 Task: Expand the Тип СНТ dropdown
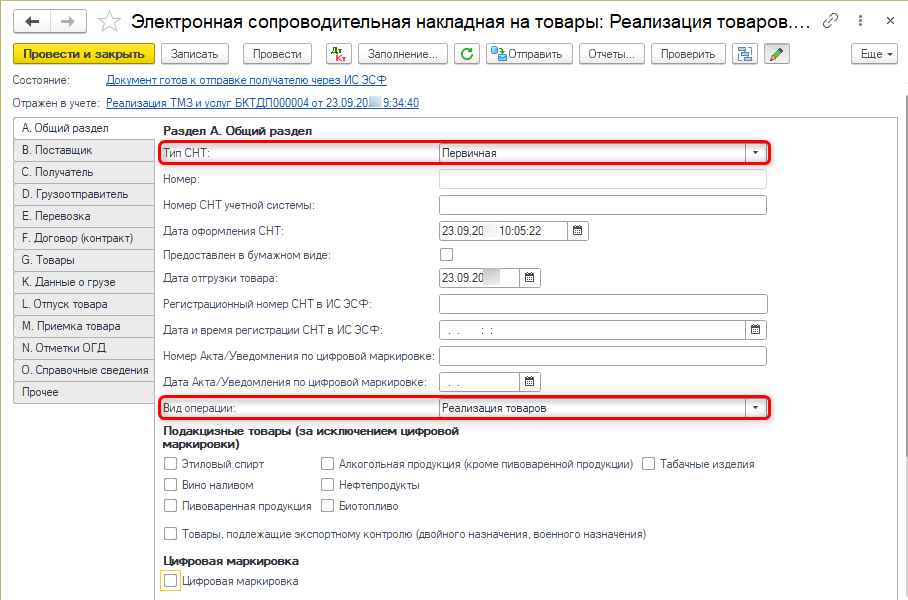(x=756, y=153)
